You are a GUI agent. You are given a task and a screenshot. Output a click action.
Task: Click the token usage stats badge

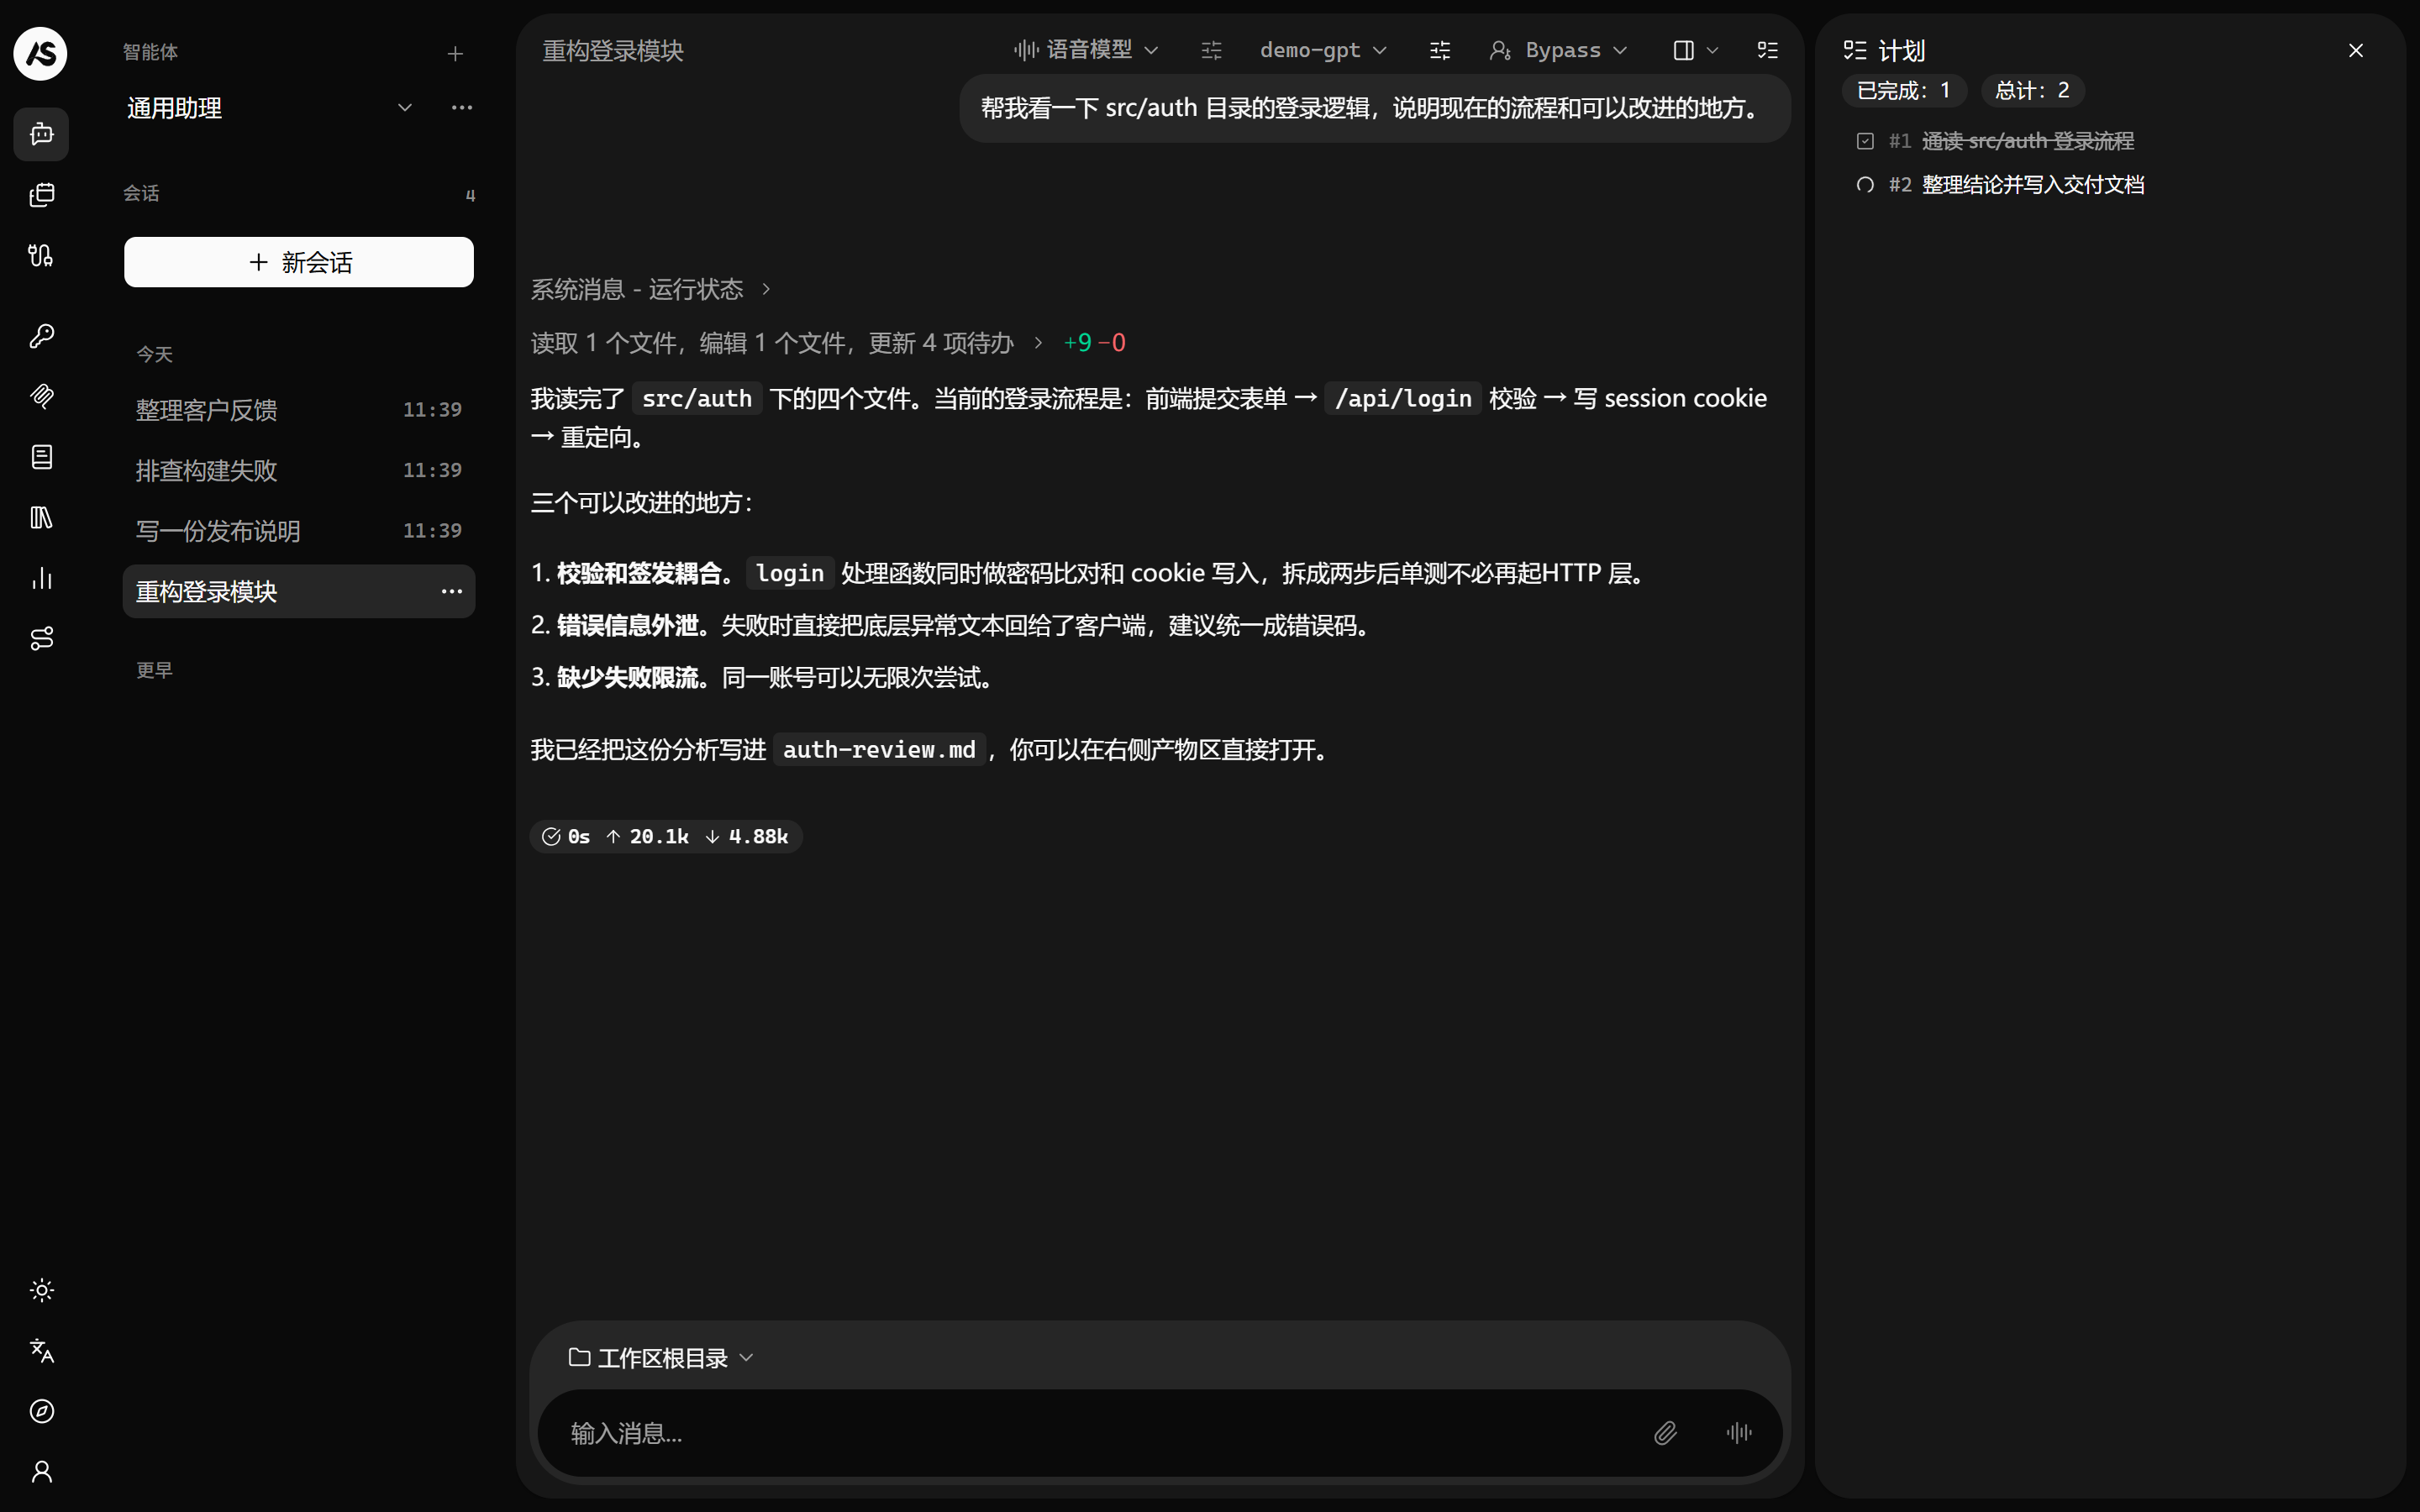tap(666, 836)
